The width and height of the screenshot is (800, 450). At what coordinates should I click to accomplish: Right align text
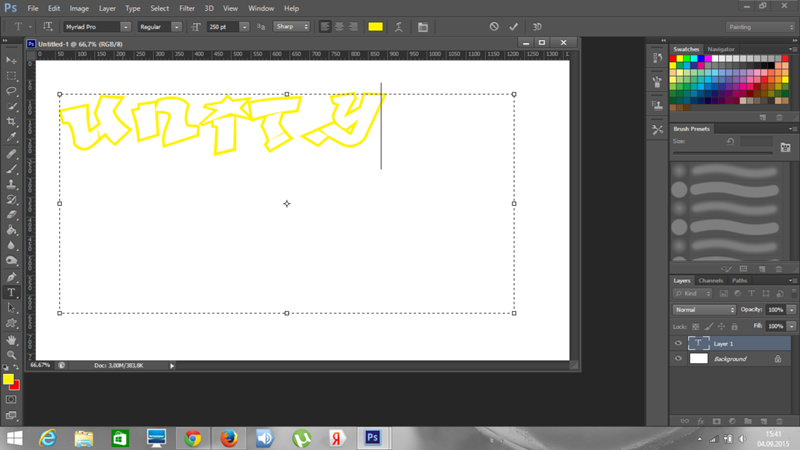[x=353, y=27]
